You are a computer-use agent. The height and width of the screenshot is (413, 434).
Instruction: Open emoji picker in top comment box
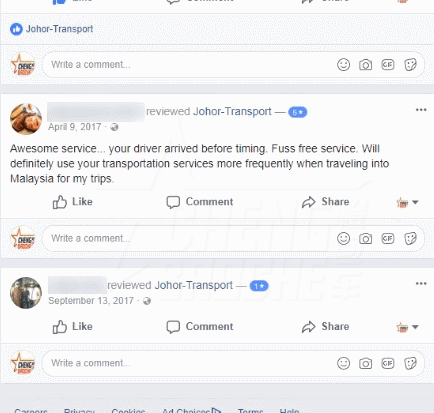343,64
